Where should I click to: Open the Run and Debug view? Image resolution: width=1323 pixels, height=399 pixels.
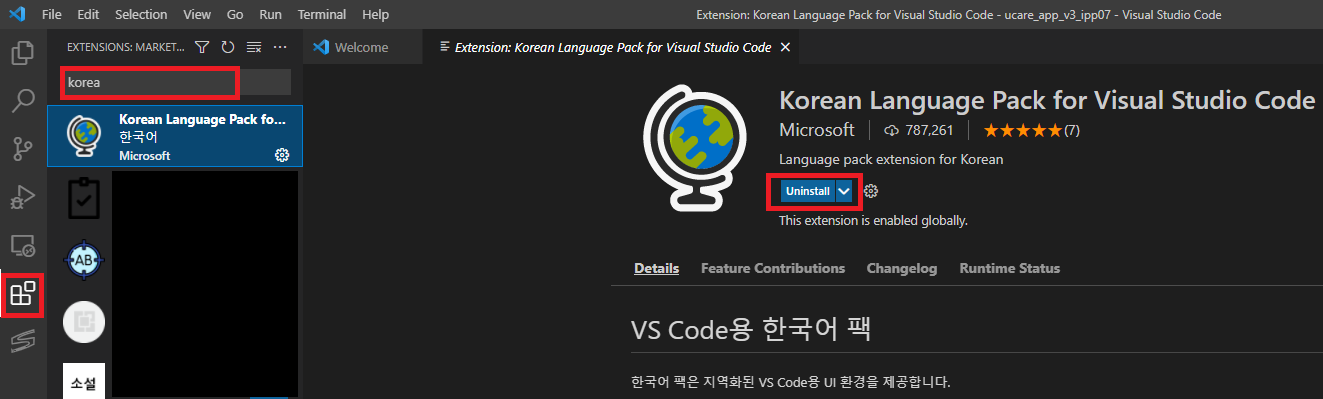23,197
